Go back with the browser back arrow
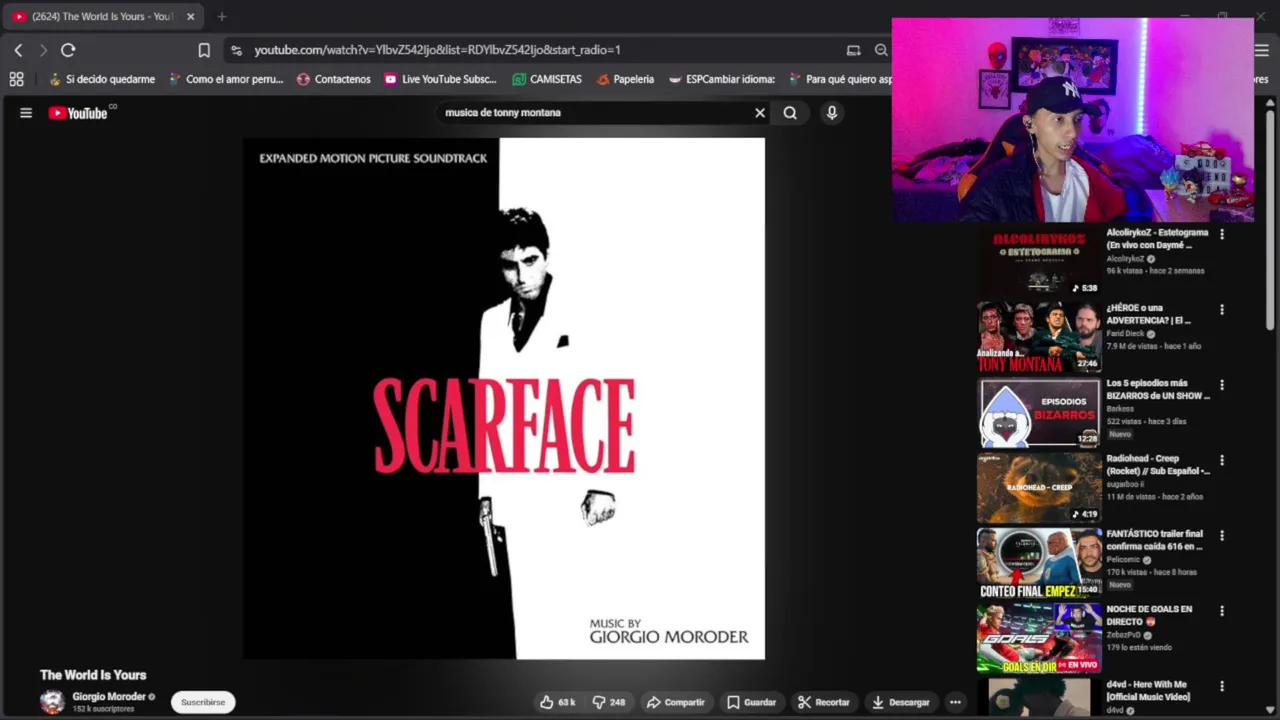The image size is (1280, 720). [x=18, y=50]
